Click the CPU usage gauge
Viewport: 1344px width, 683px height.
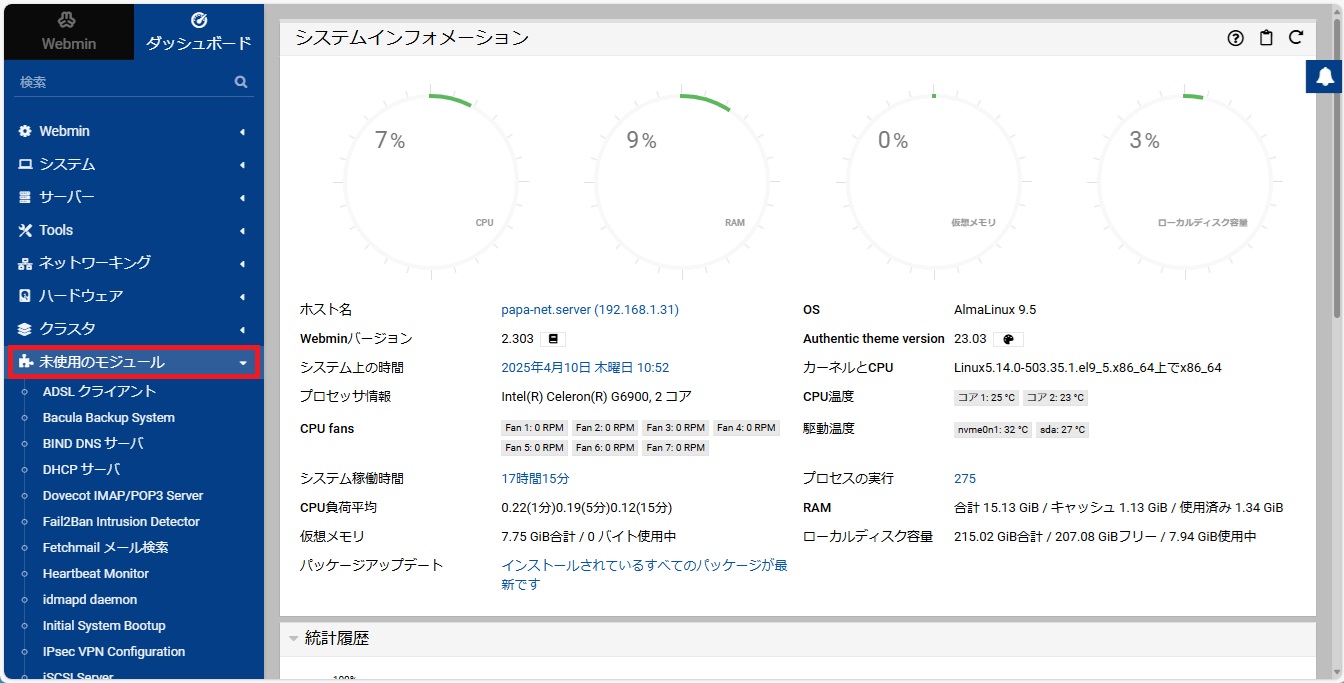point(430,181)
